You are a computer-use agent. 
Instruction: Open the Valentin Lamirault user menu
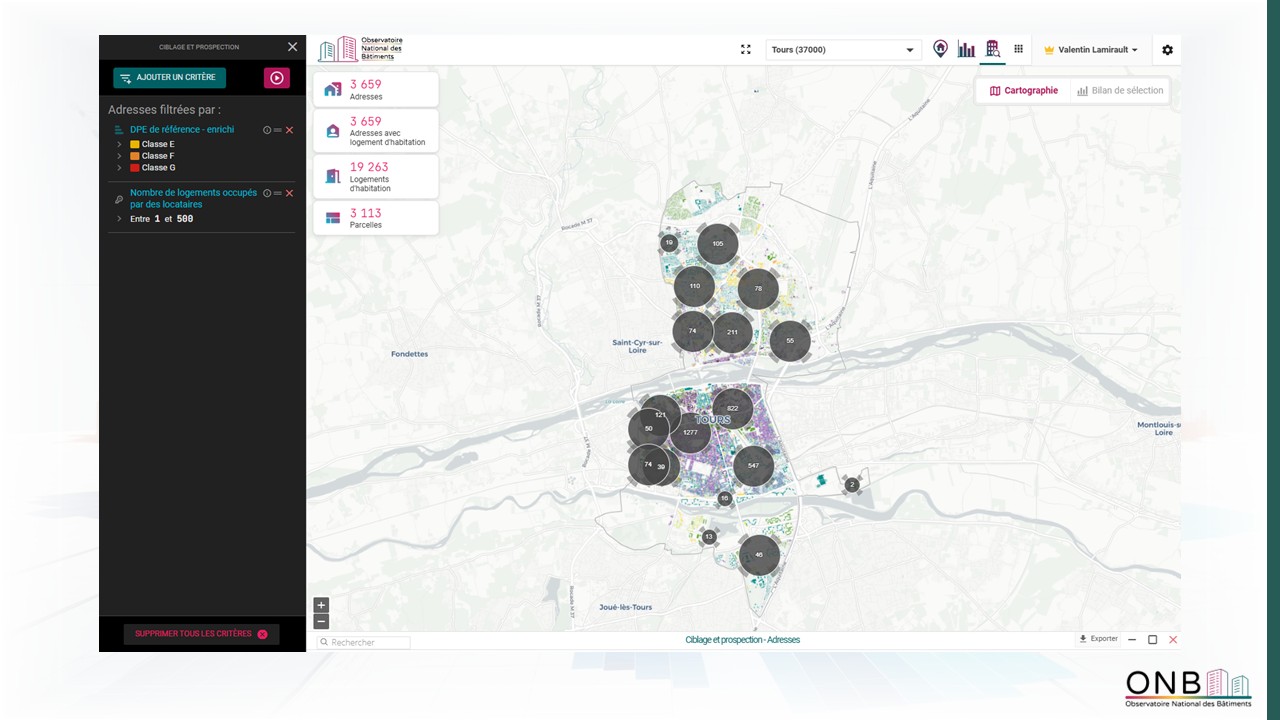pyautogui.click(x=1091, y=50)
